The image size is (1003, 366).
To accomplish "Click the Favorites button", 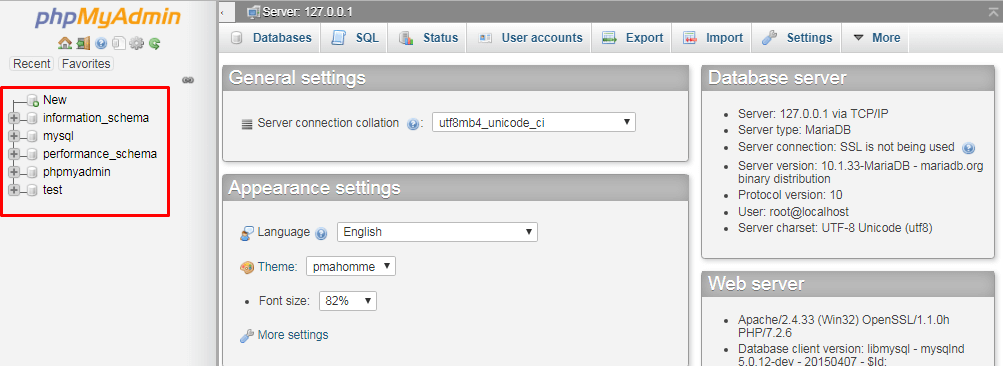I will pyautogui.click(x=86, y=63).
